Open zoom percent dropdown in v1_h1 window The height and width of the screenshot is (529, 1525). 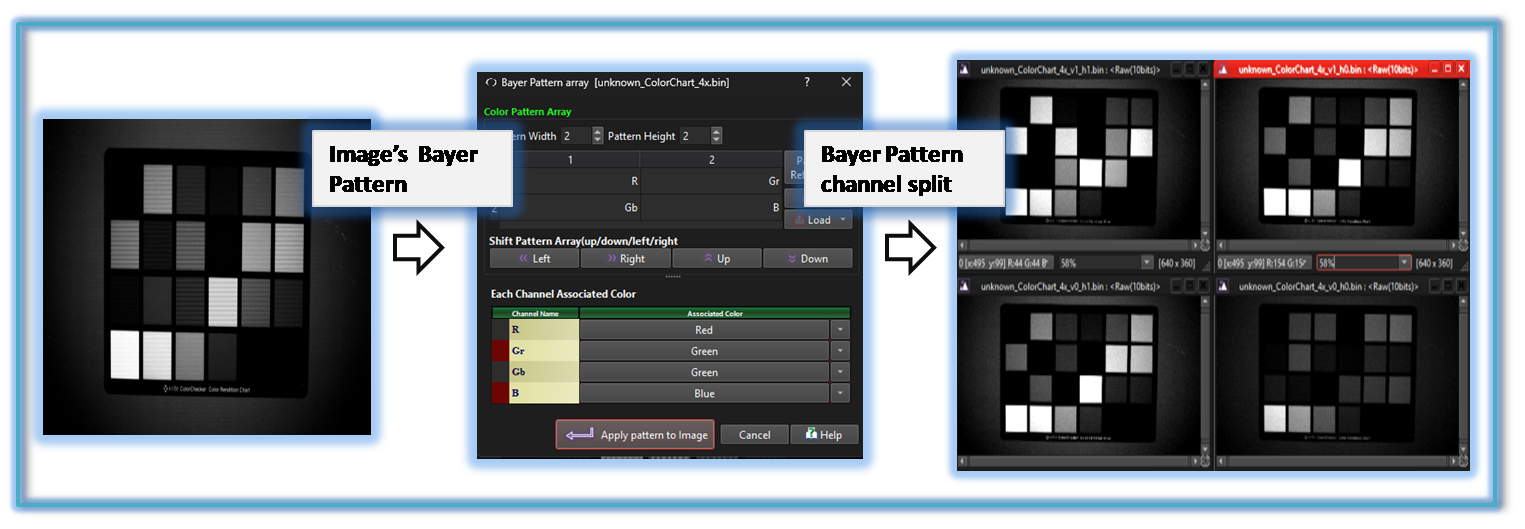1146,262
